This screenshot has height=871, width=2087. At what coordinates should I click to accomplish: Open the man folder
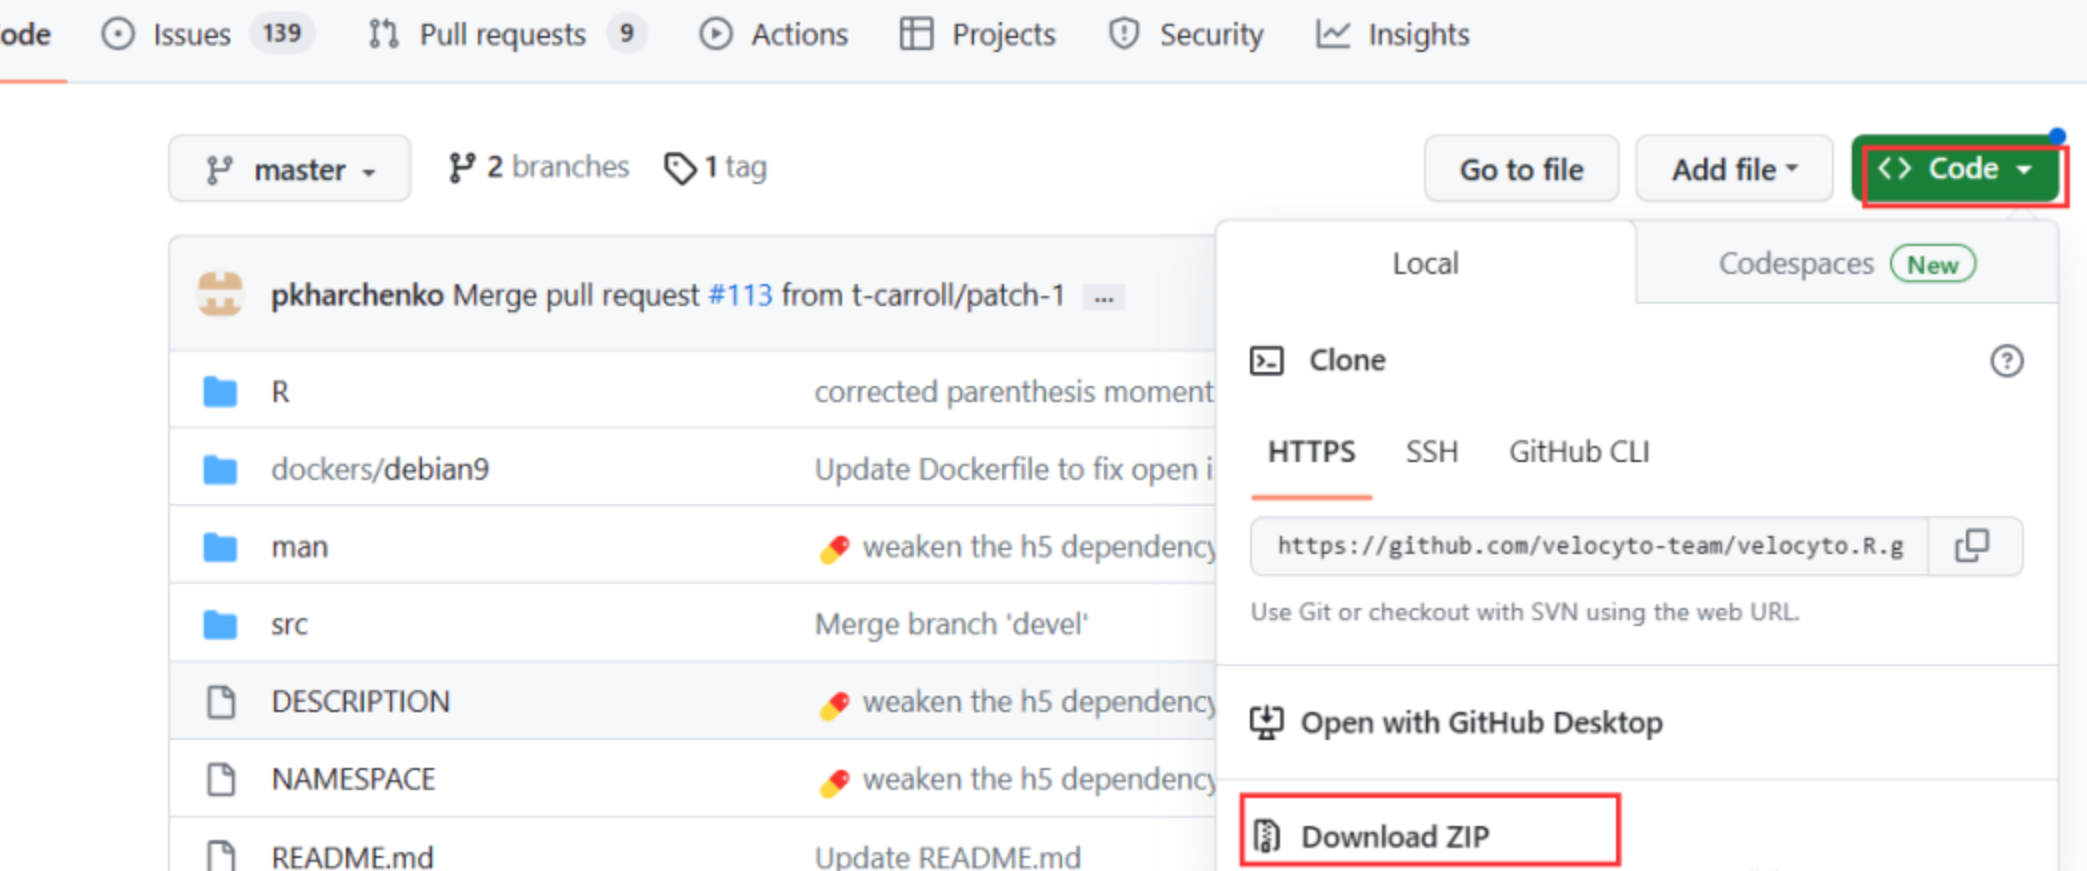click(x=299, y=547)
